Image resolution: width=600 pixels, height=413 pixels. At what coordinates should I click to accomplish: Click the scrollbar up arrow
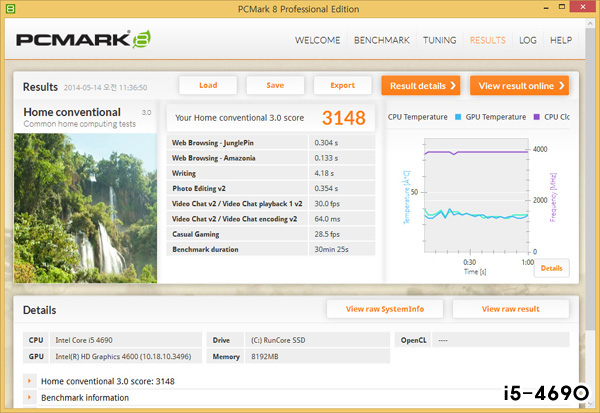(x=590, y=23)
